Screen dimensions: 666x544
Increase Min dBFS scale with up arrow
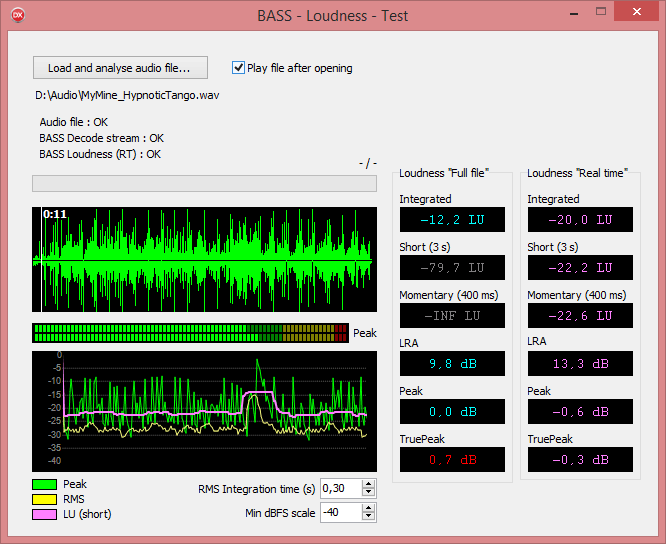pos(369,508)
